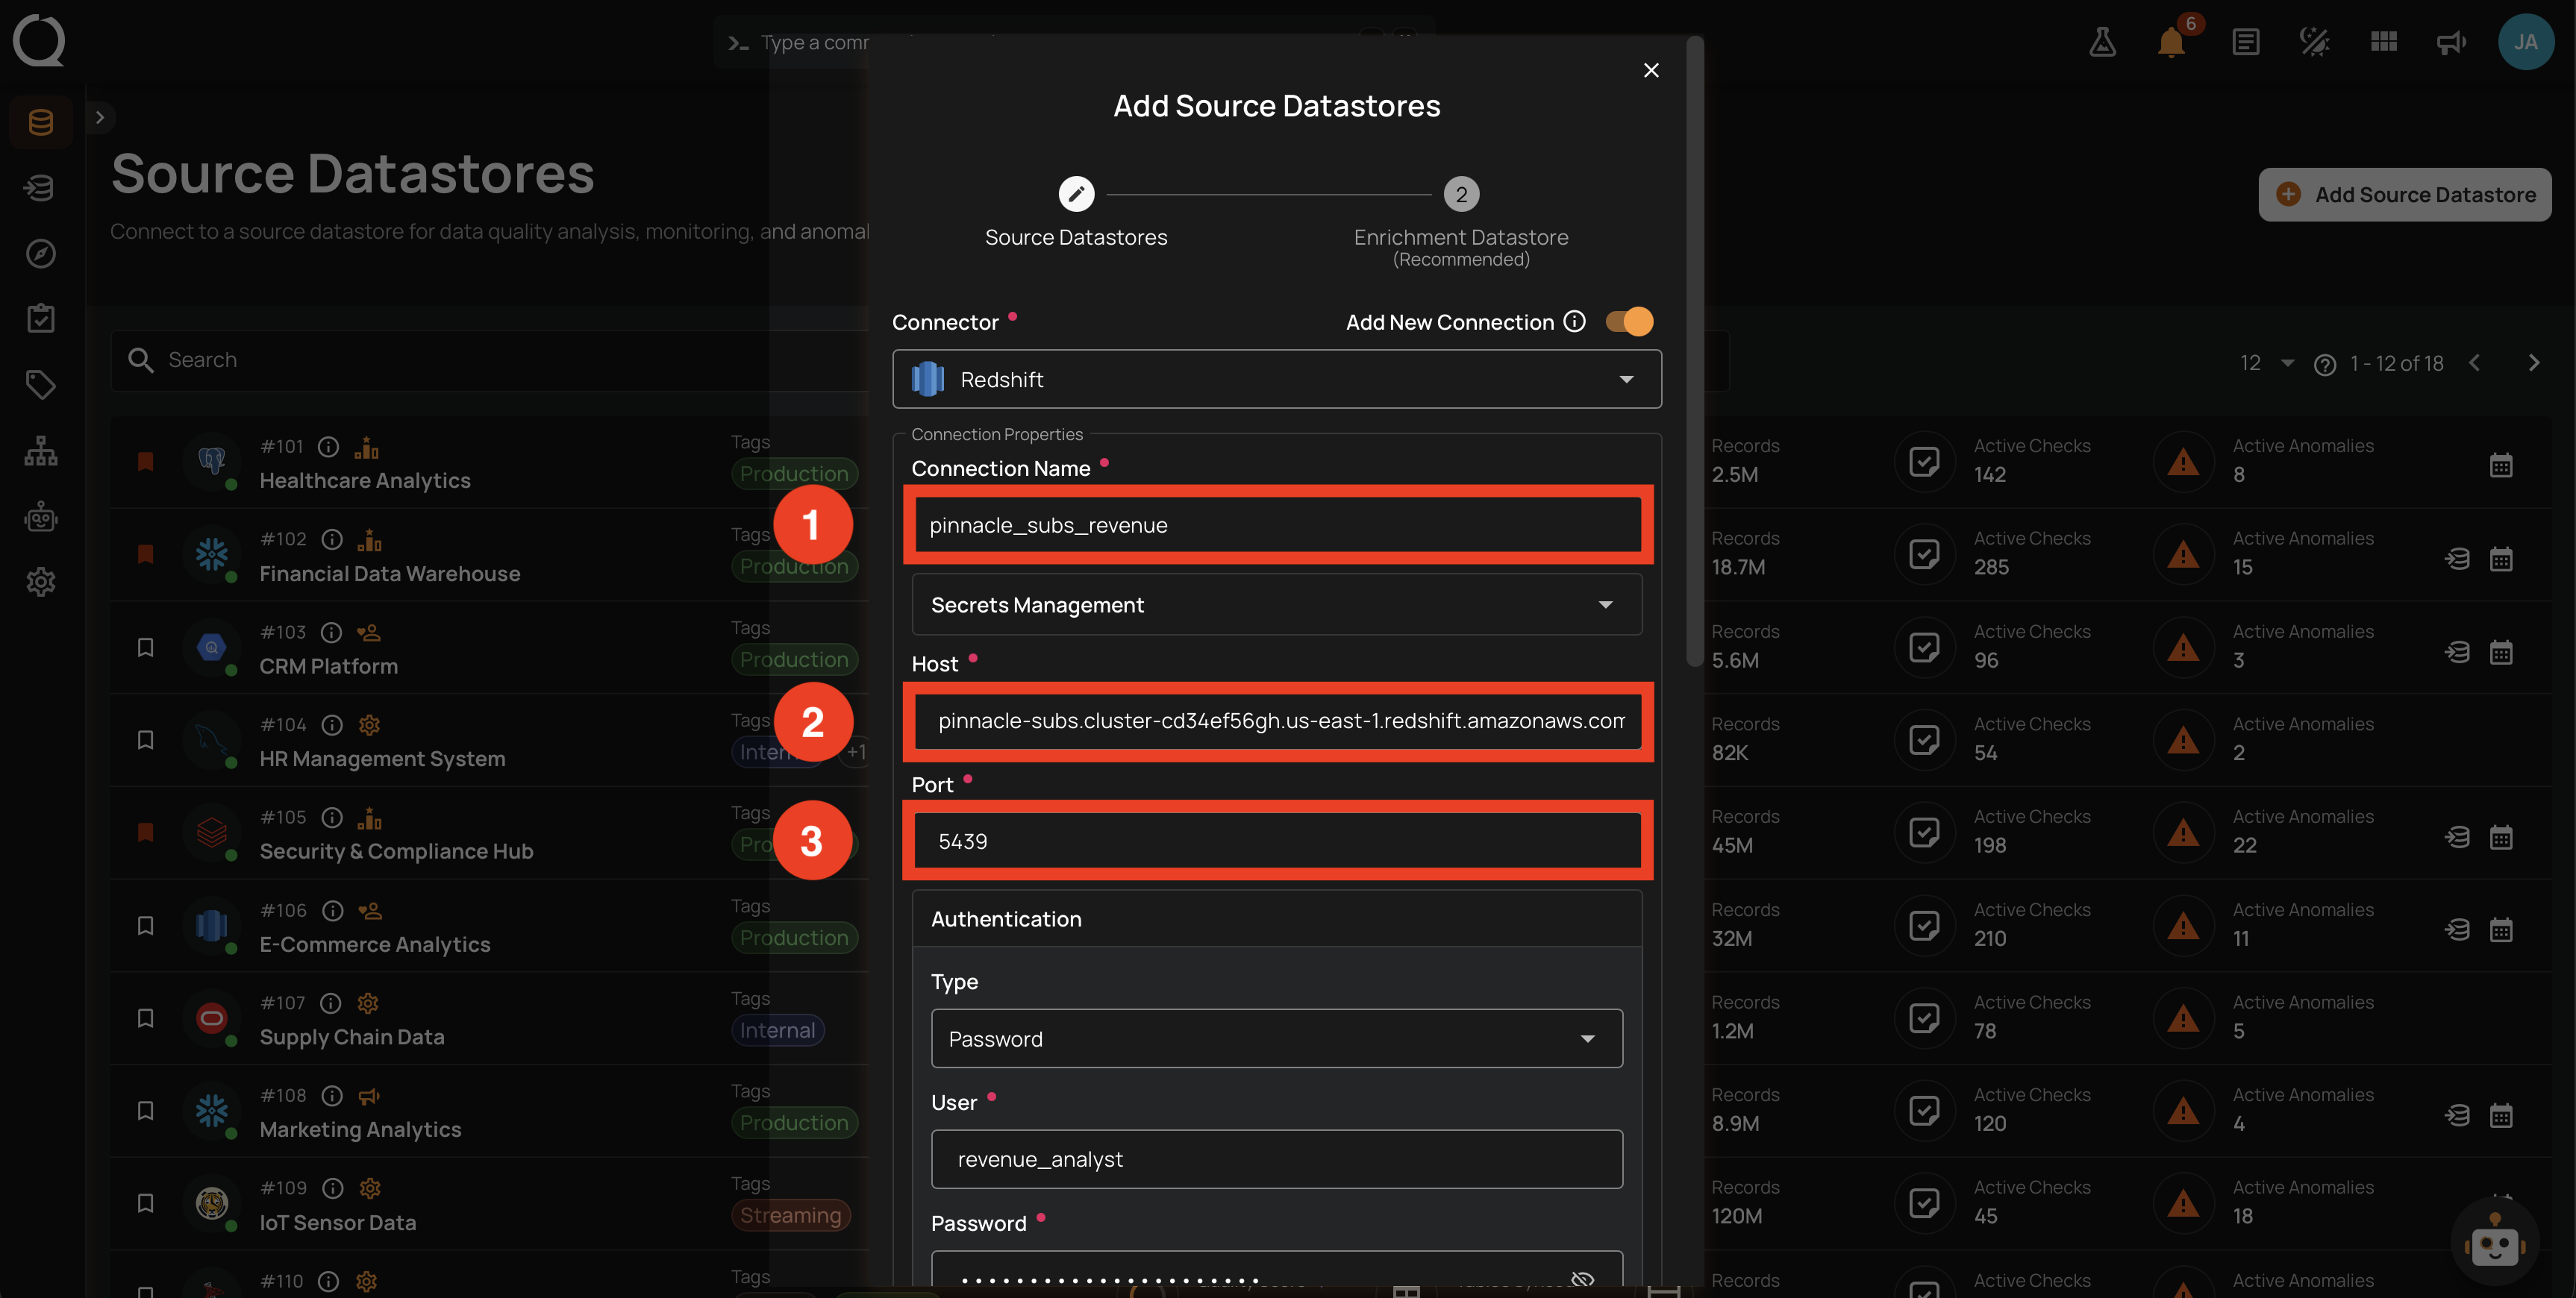Toggle bookmark on E-Commerce Analytics
The width and height of the screenshot is (2576, 1298).
point(145,925)
